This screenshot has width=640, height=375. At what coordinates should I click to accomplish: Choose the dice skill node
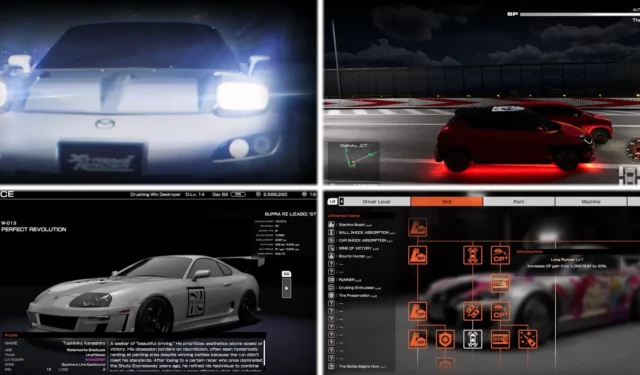(473, 311)
